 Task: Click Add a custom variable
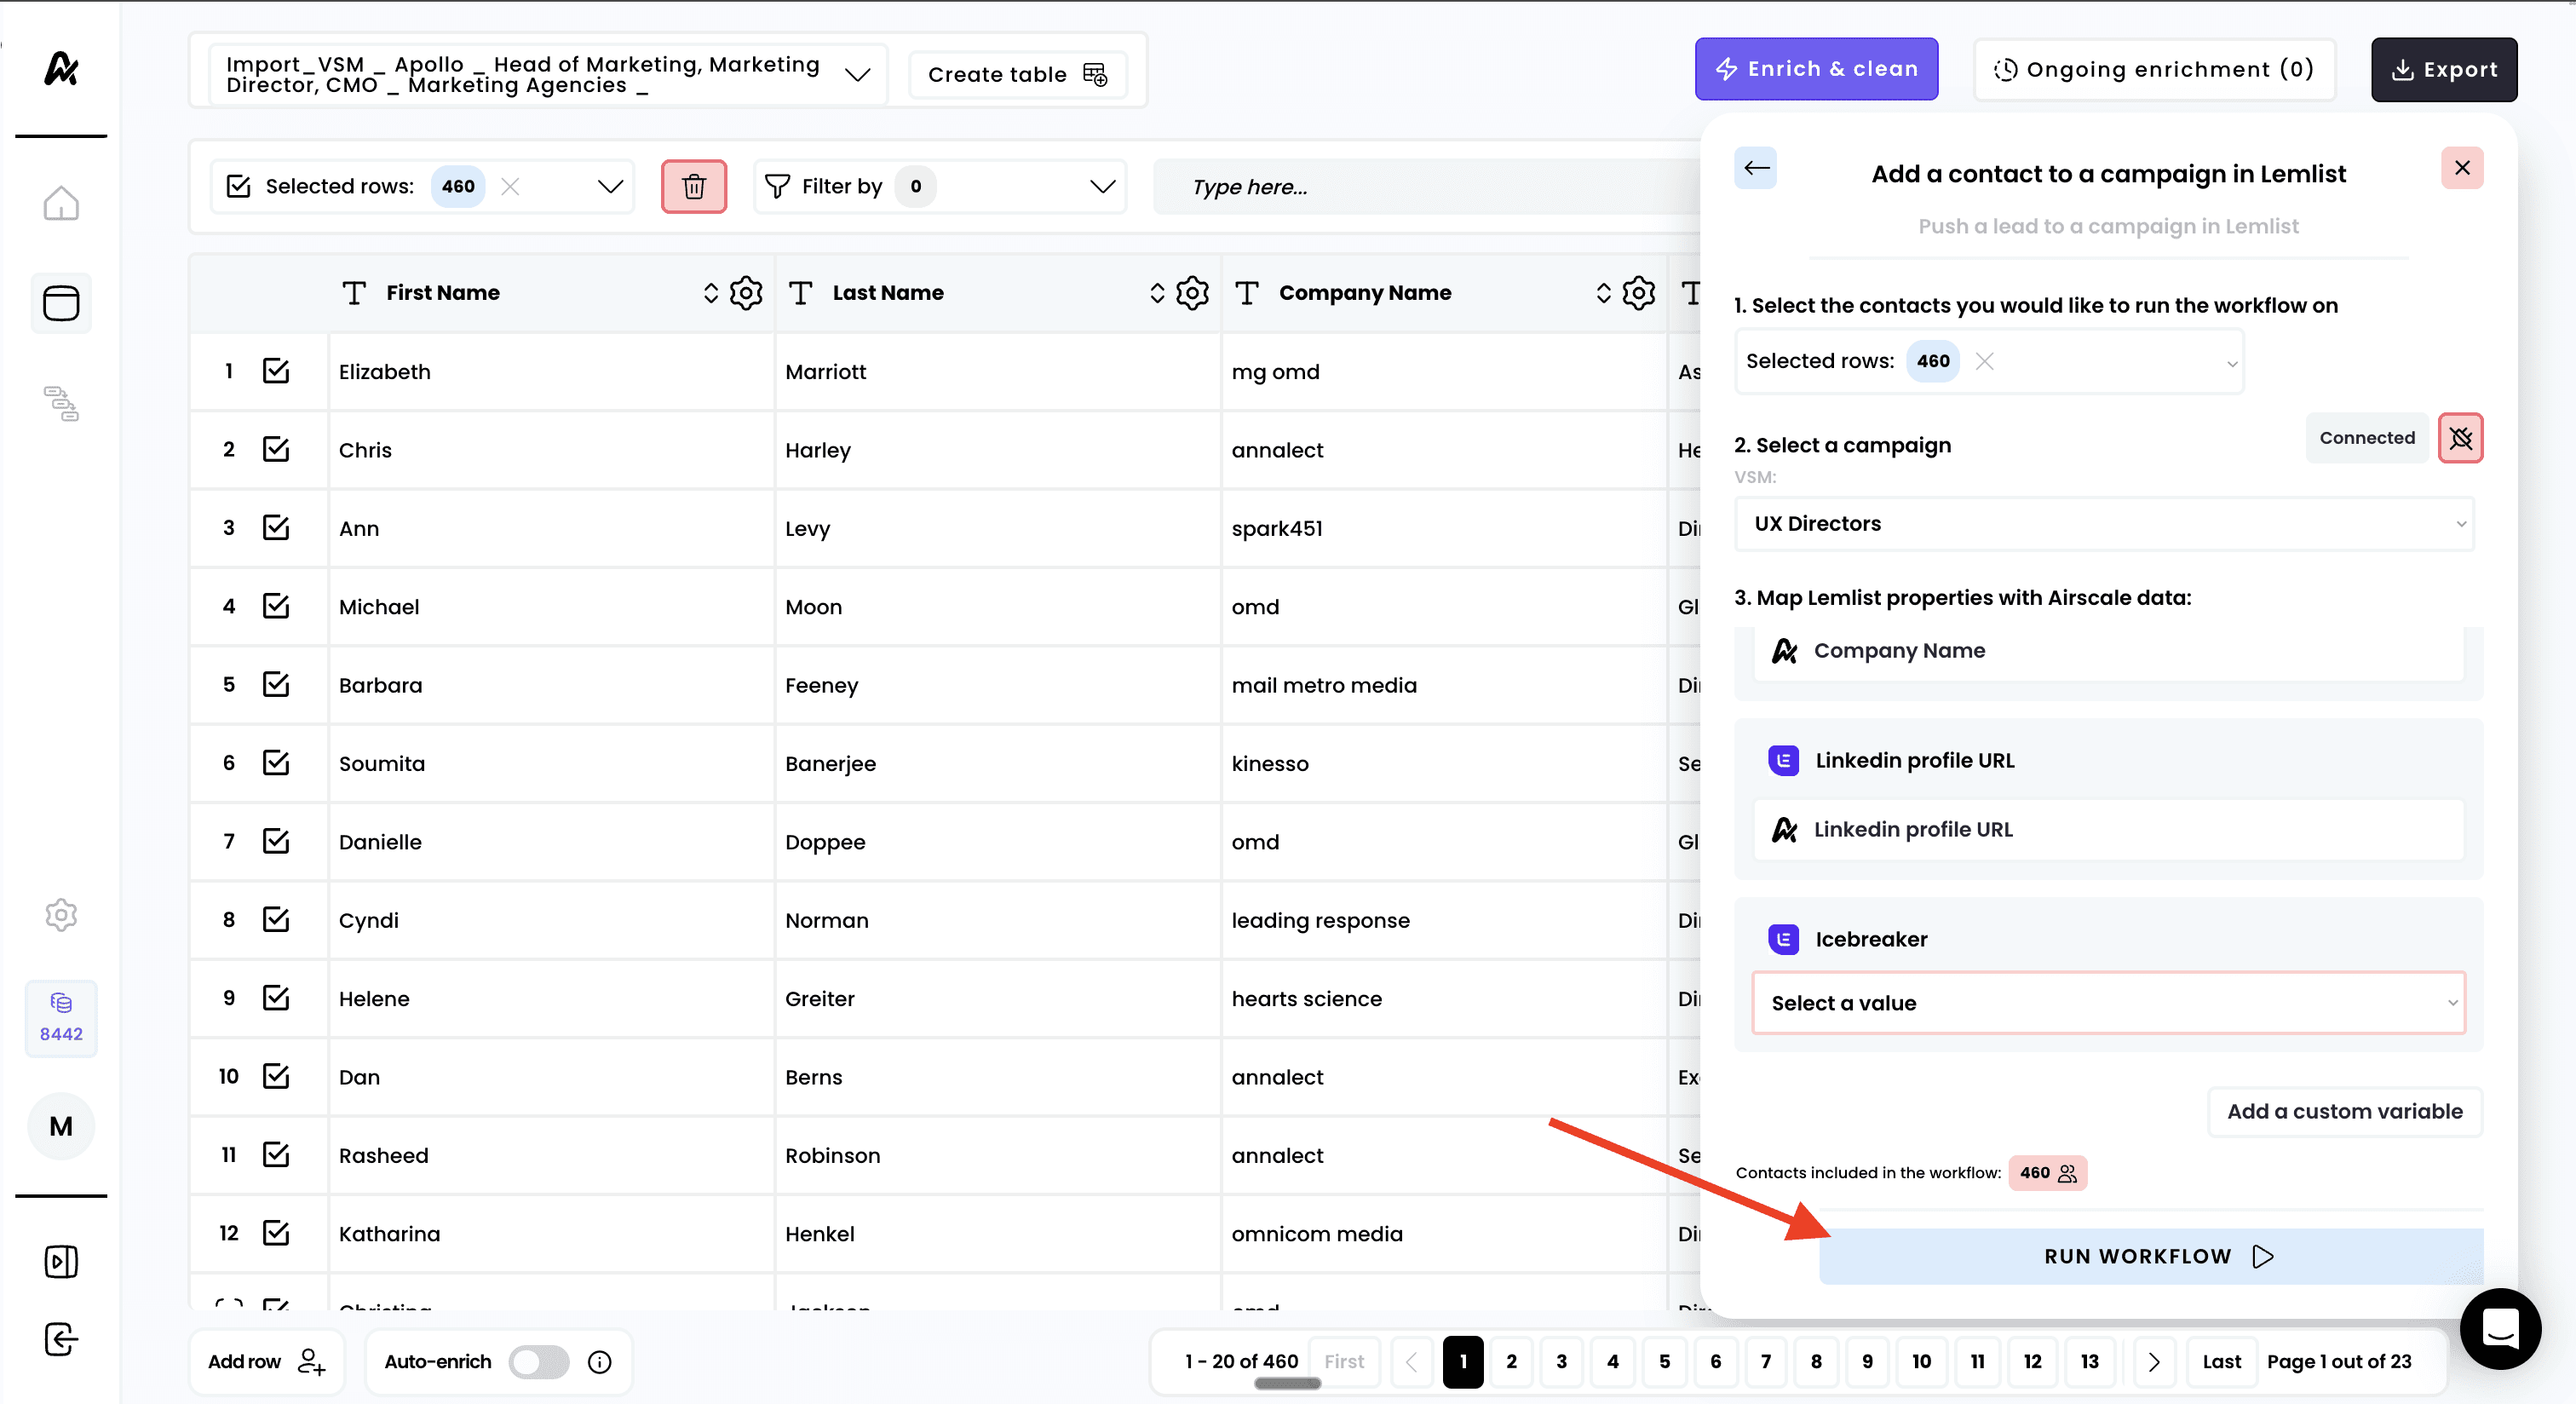pos(2344,1111)
